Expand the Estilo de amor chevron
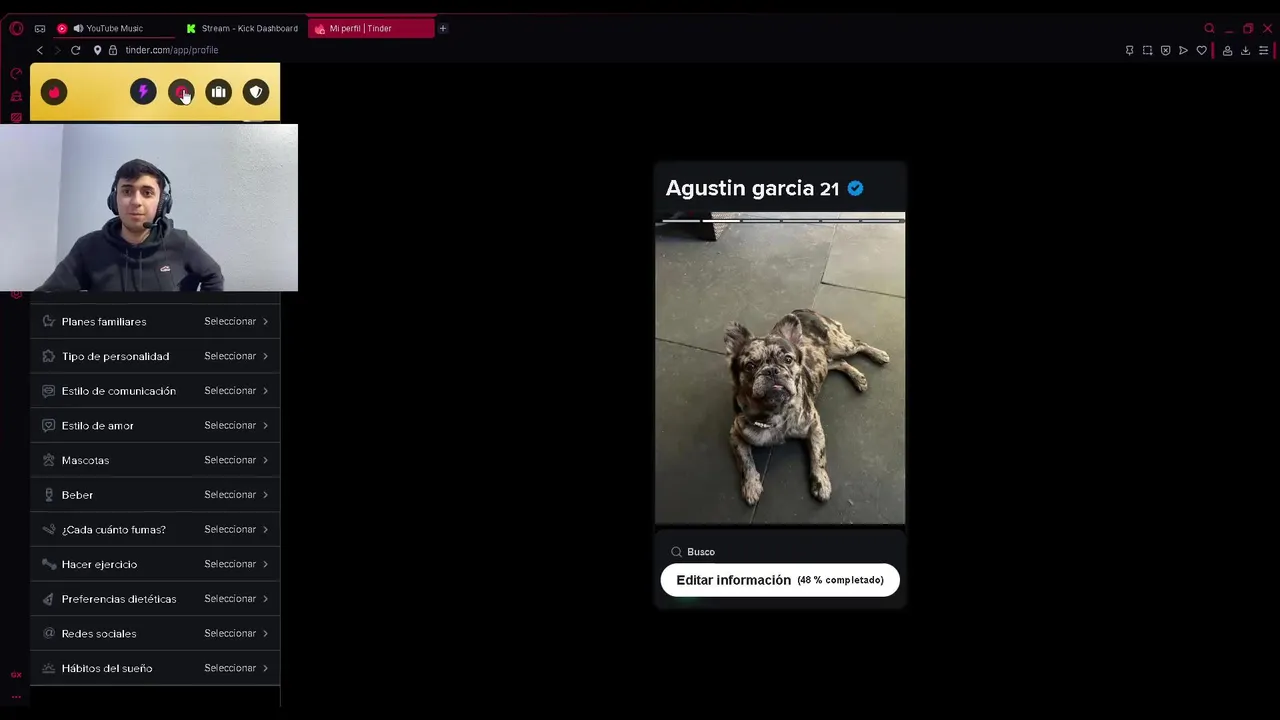This screenshot has width=1280, height=720. 265,425
